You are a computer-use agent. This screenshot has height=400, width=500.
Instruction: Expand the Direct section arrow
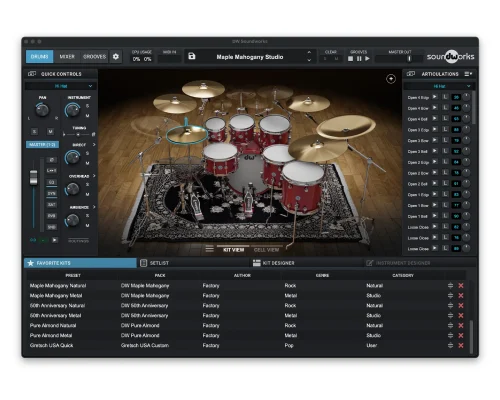[x=94, y=145]
